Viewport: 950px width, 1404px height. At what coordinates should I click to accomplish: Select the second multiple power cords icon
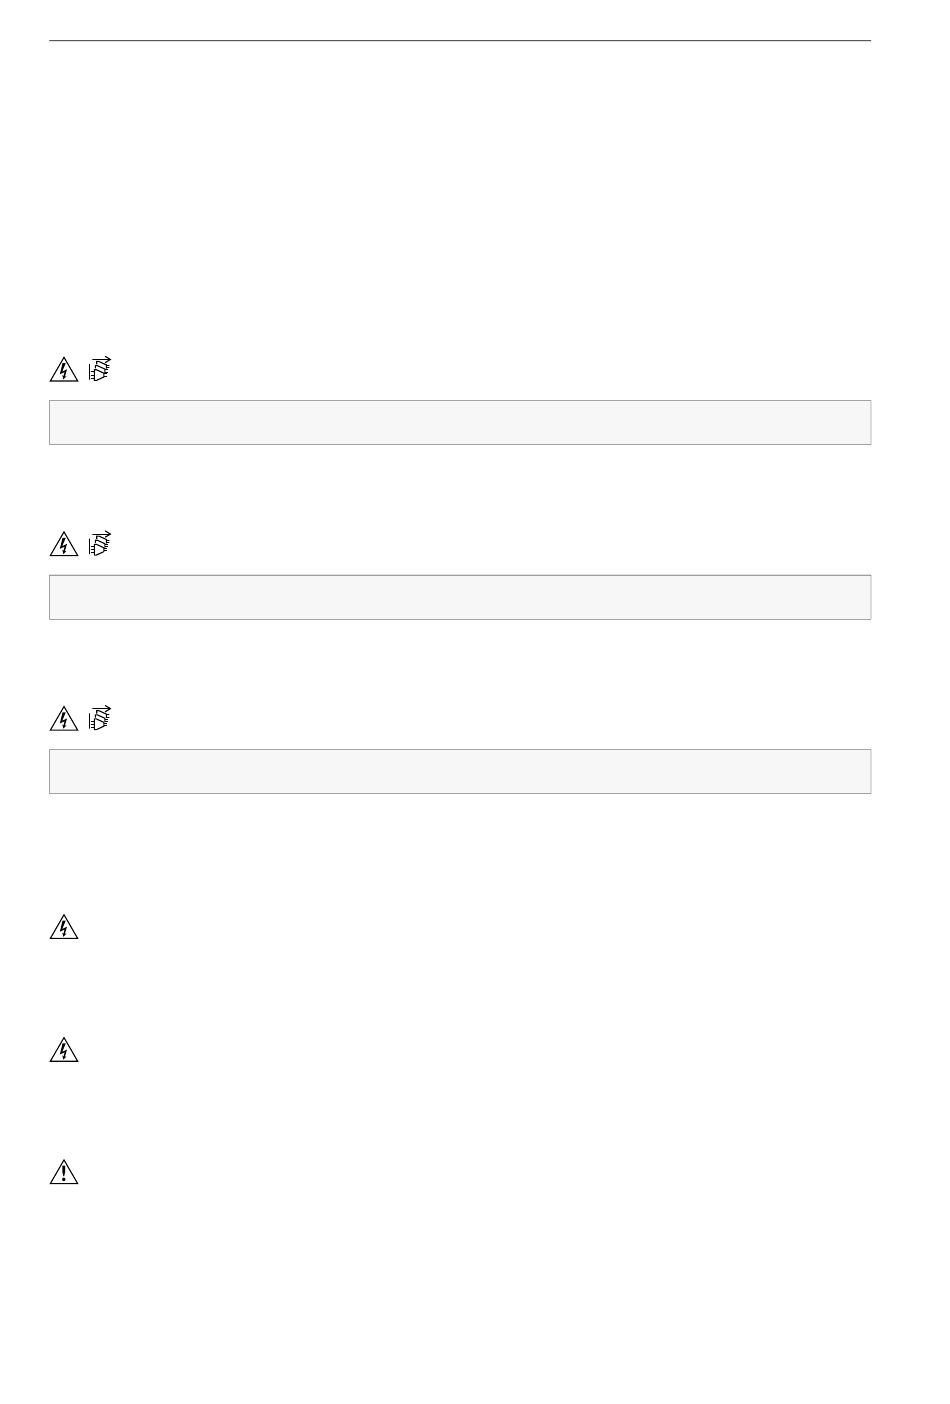pos(100,544)
